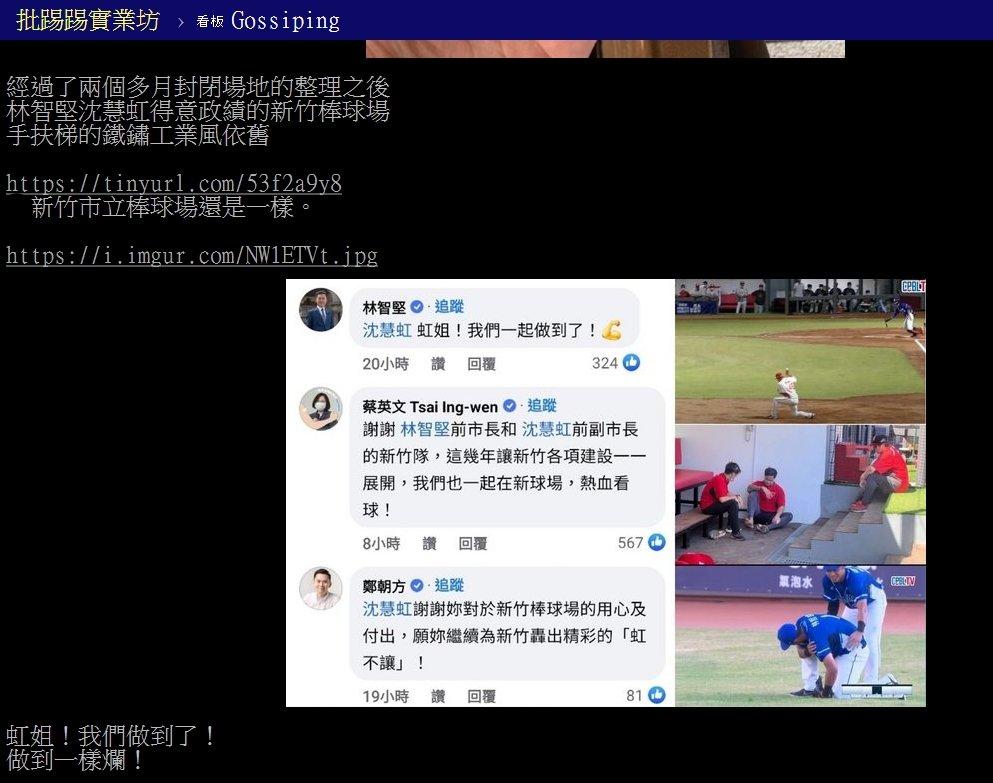
Task: Click the line 虹姐！我們做到了！
Action: click(x=111, y=736)
